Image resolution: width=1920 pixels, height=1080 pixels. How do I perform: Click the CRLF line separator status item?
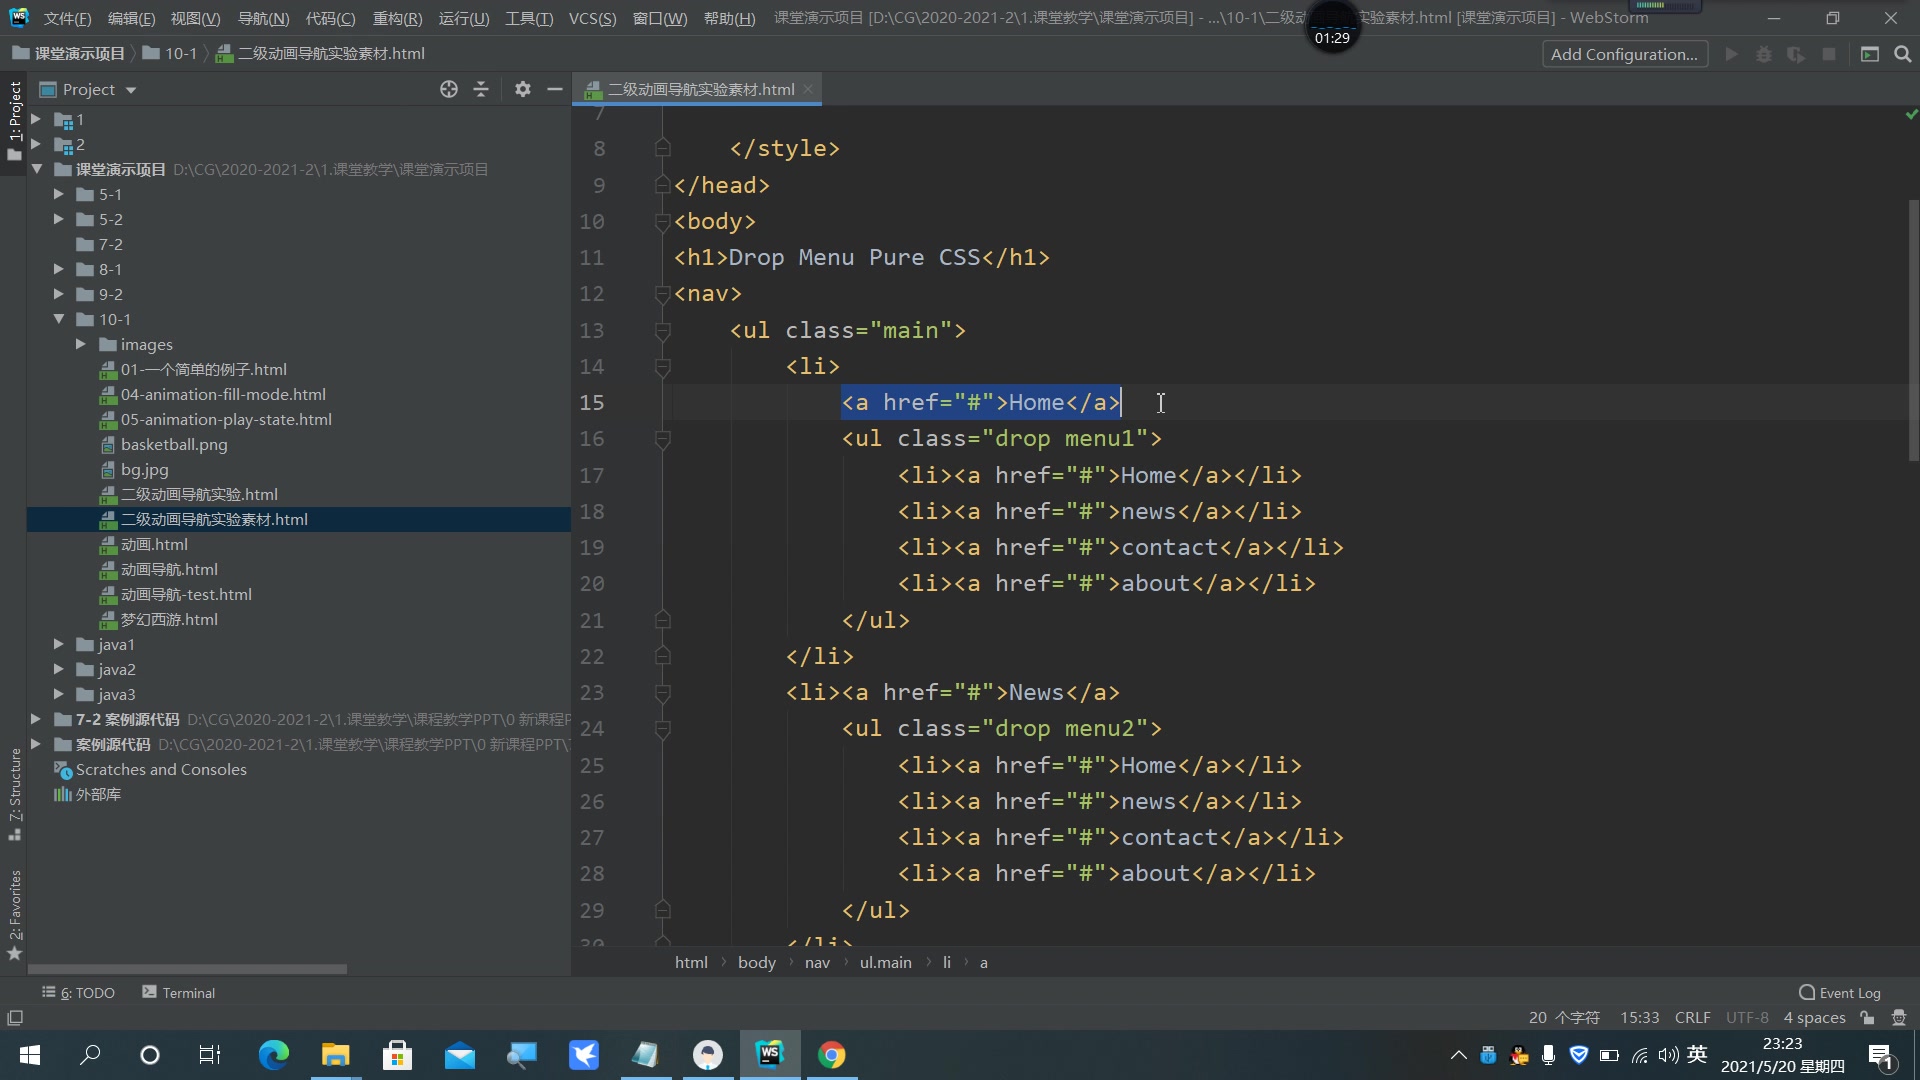pos(1692,1018)
